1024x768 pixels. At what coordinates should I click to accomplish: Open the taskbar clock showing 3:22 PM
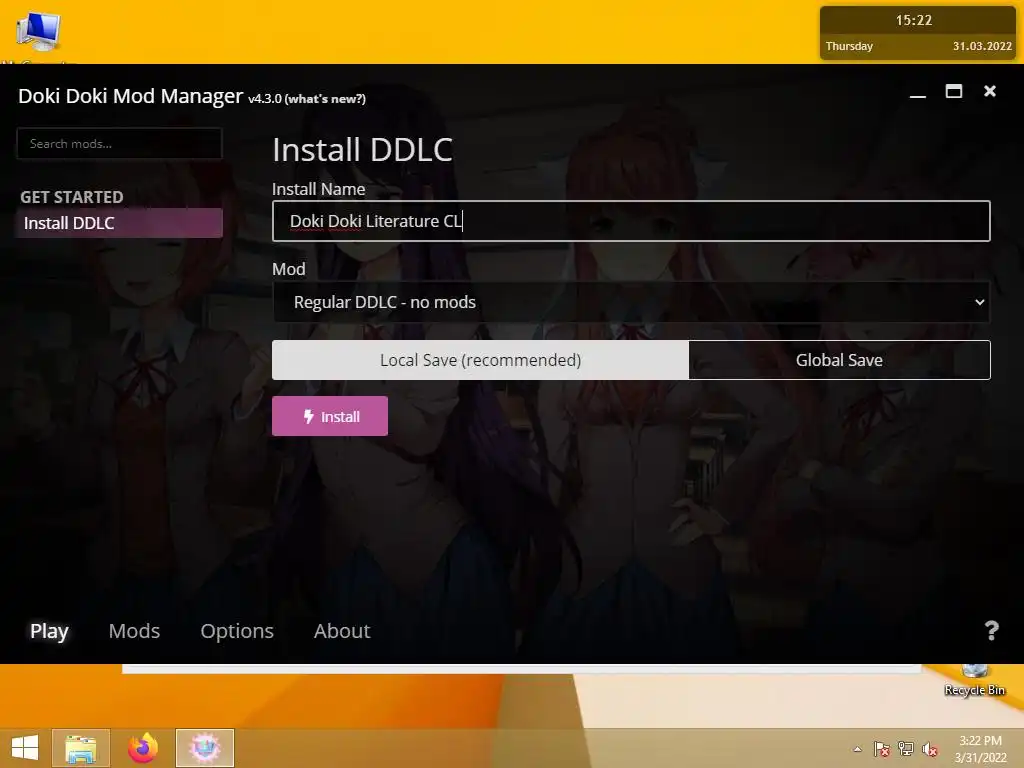[980, 748]
